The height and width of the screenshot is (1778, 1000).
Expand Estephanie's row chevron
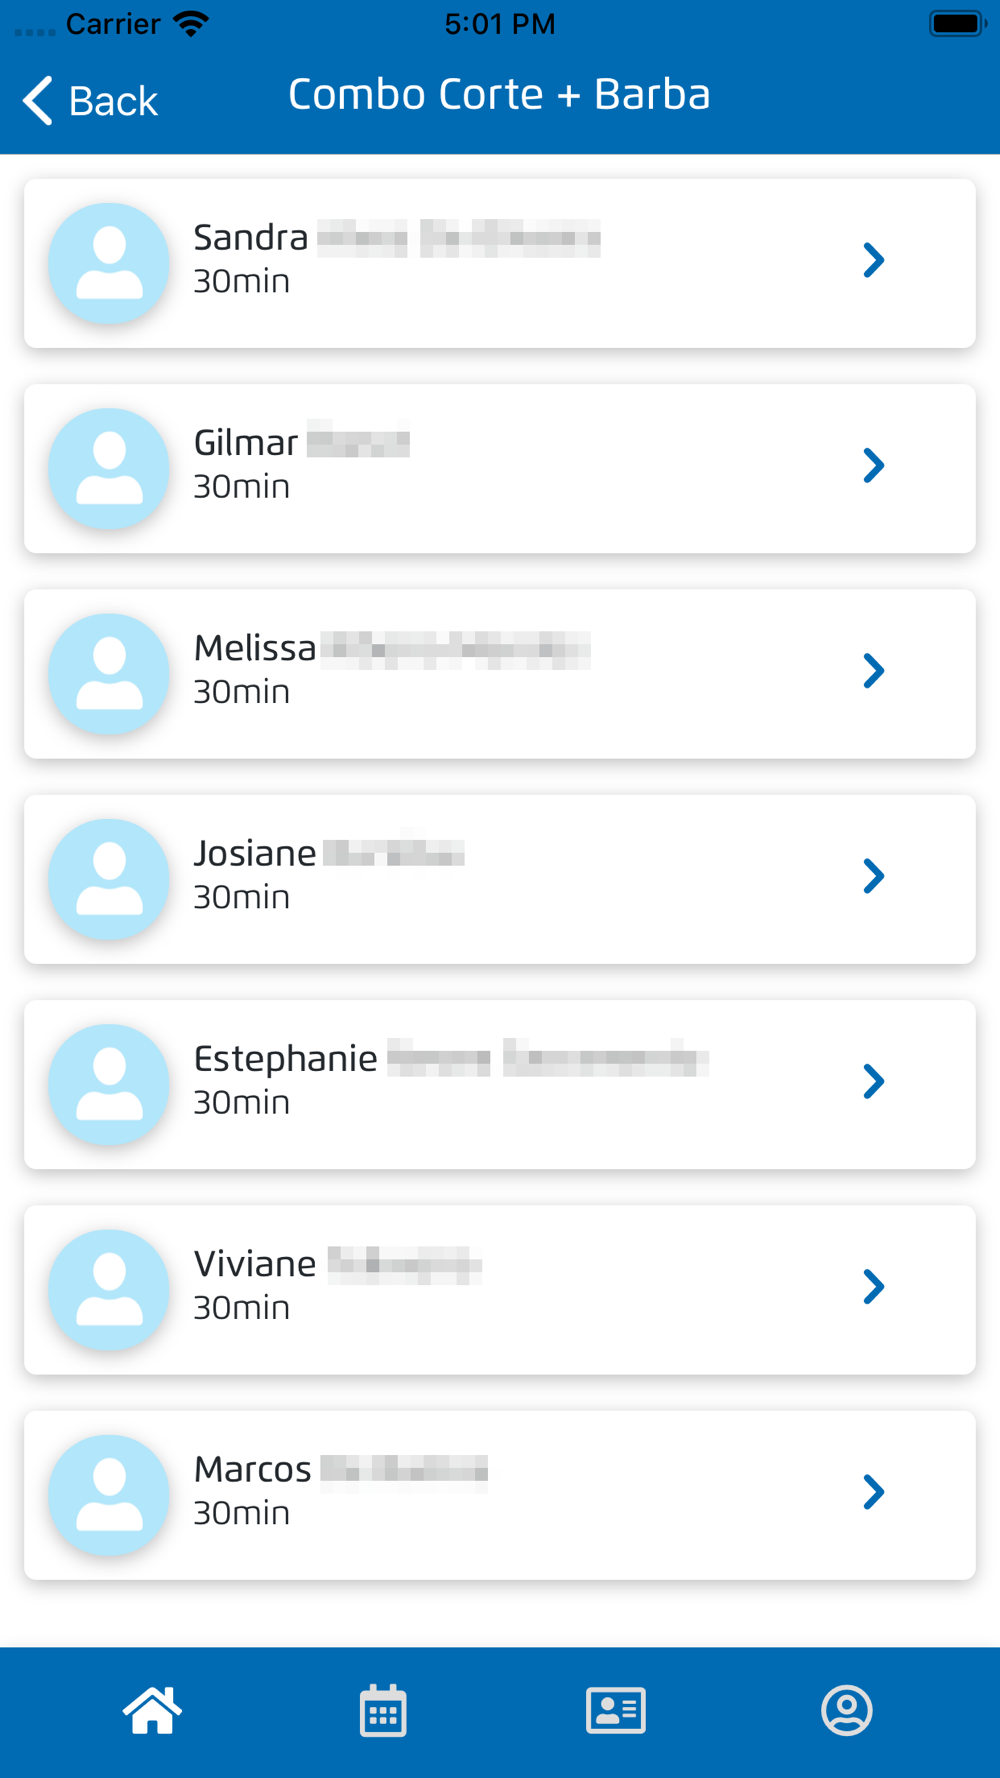[873, 1081]
